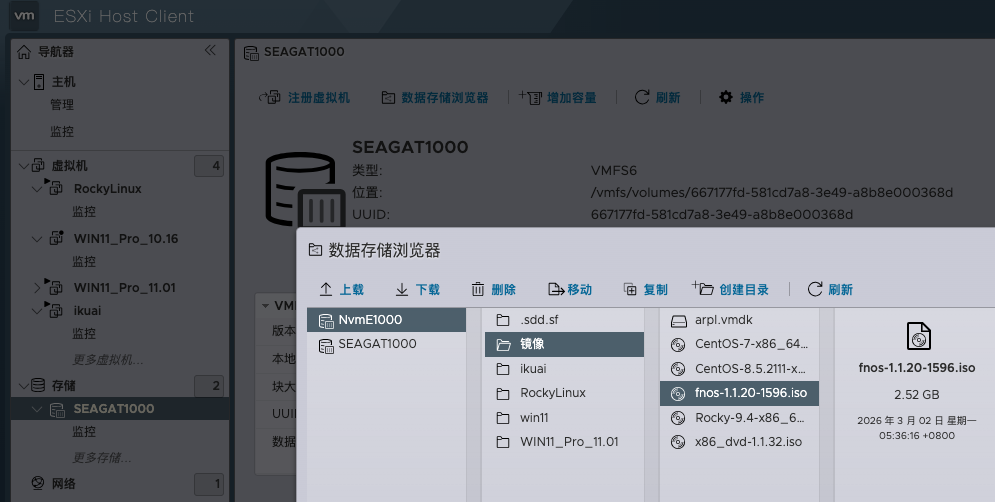The image size is (995, 502).
Task: Click 更多存储... link
Action: (x=101, y=458)
